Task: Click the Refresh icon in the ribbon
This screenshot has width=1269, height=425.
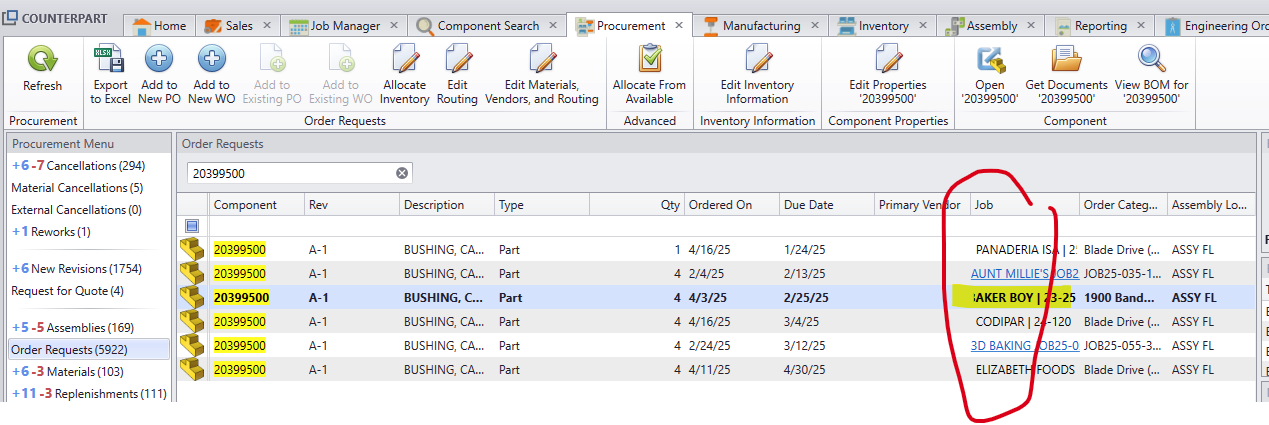Action: (42, 60)
